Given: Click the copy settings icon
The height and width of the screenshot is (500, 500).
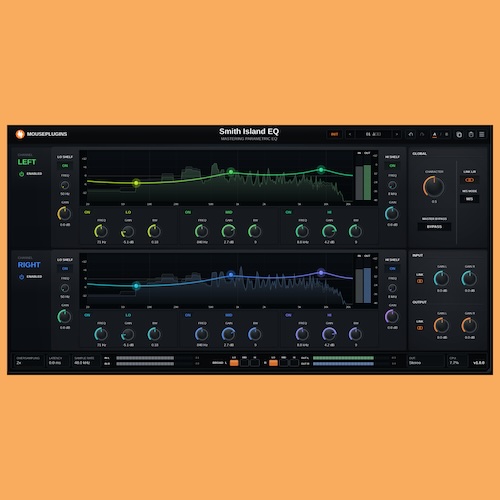Looking at the screenshot, I should (459, 134).
